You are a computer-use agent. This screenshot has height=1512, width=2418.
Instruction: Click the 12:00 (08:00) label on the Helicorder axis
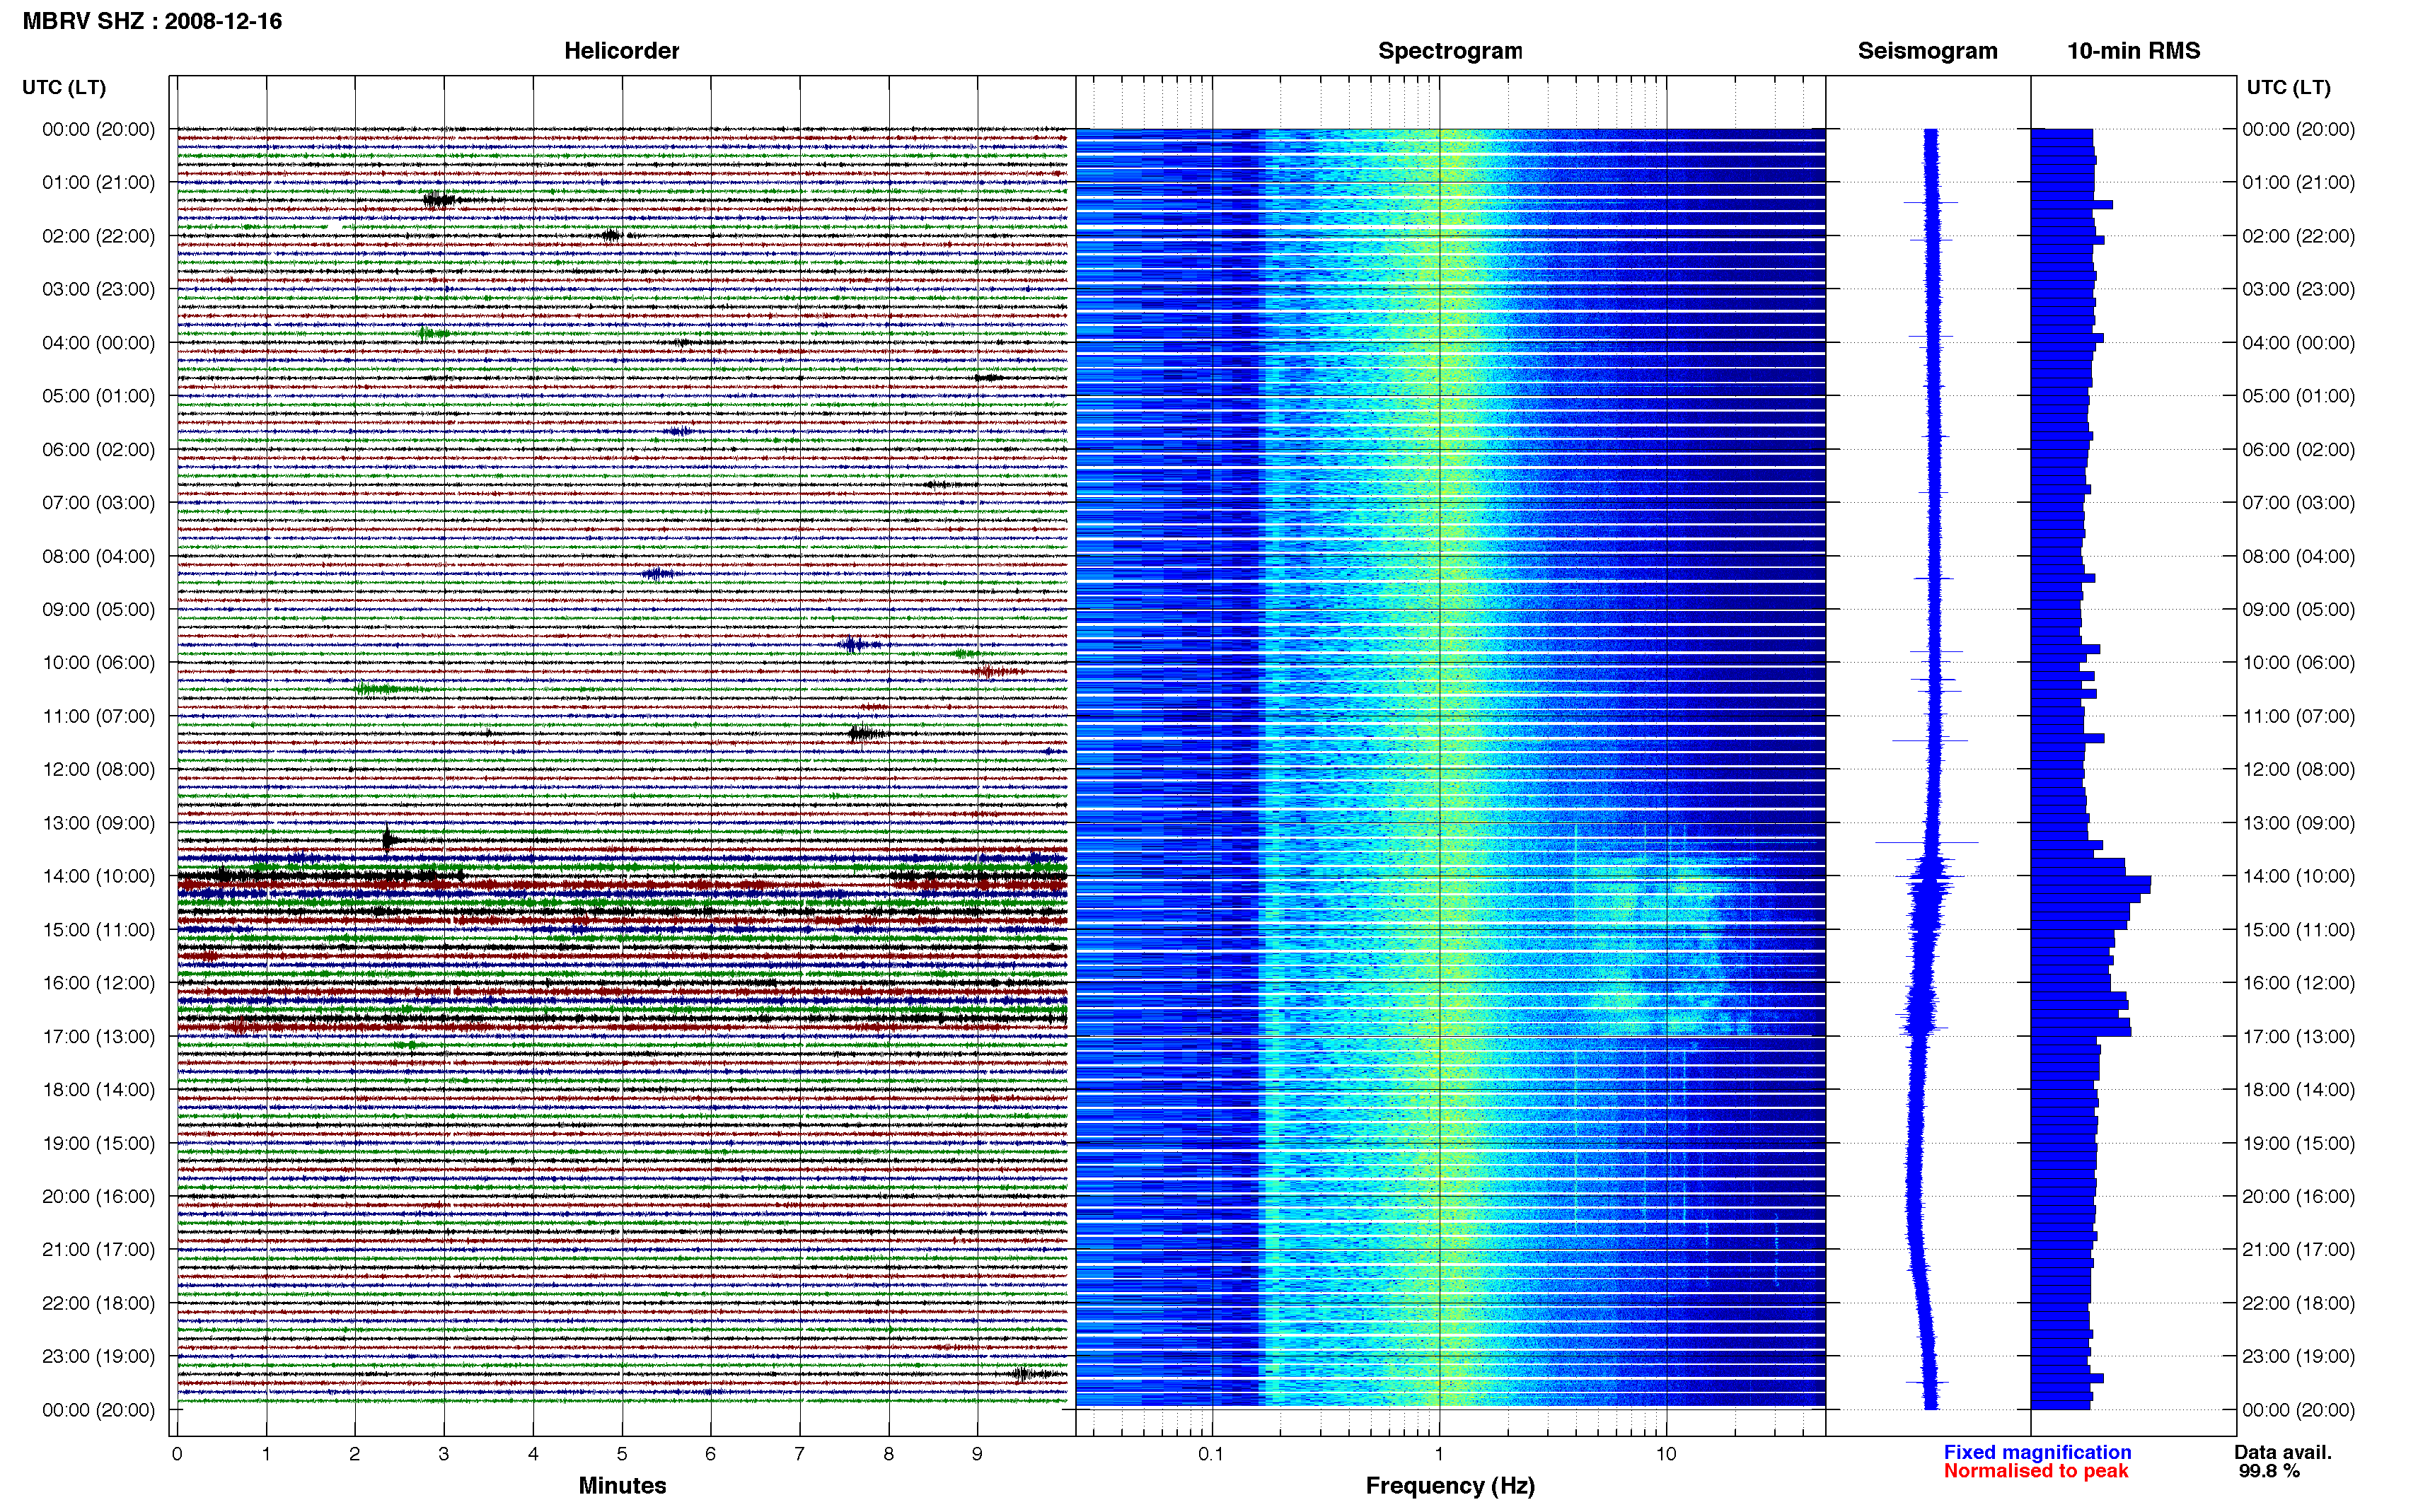[x=99, y=769]
